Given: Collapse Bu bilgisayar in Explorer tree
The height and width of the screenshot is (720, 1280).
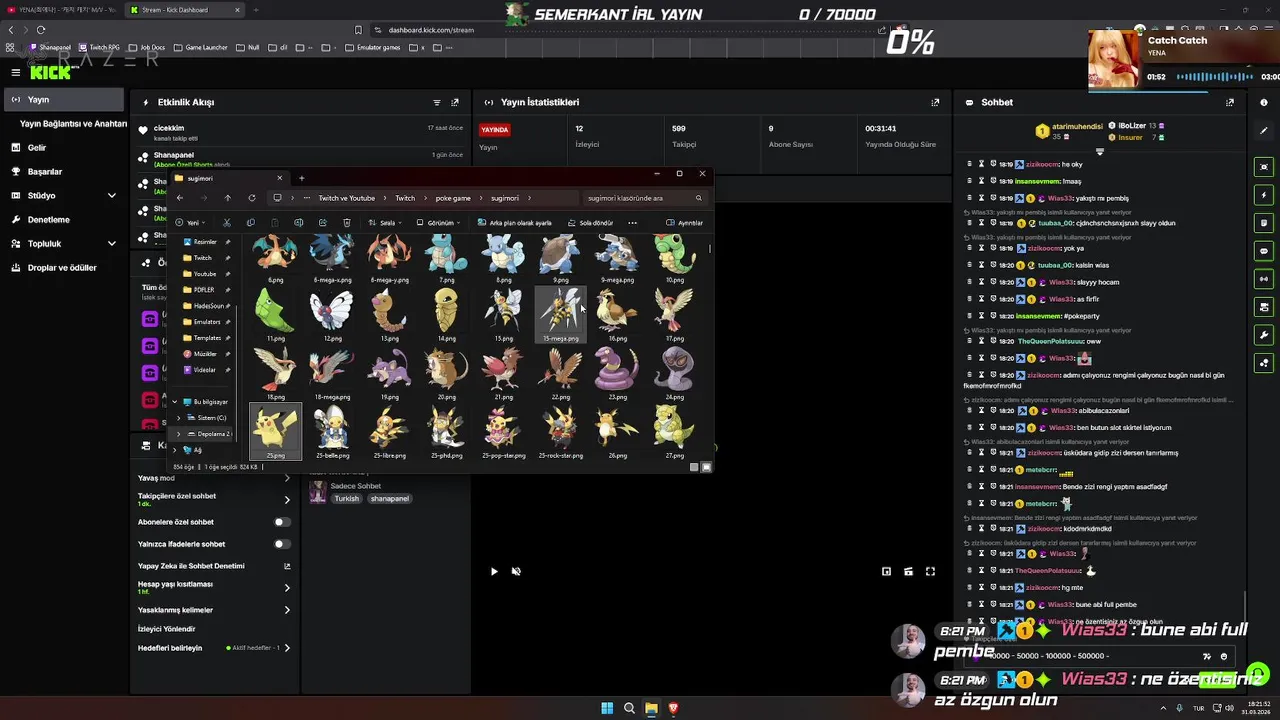Looking at the screenshot, I should click(174, 402).
